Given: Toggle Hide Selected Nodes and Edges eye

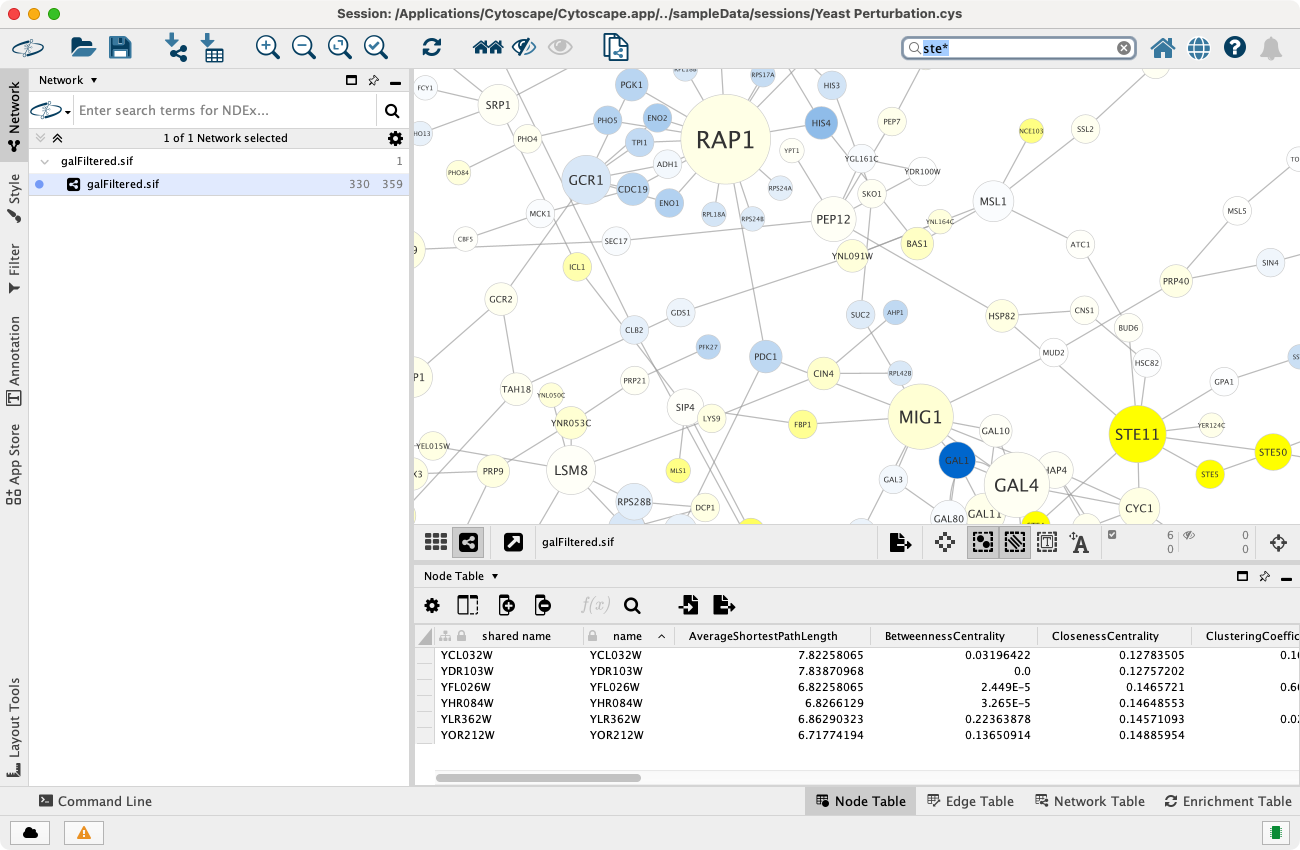Looking at the screenshot, I should click(x=523, y=47).
